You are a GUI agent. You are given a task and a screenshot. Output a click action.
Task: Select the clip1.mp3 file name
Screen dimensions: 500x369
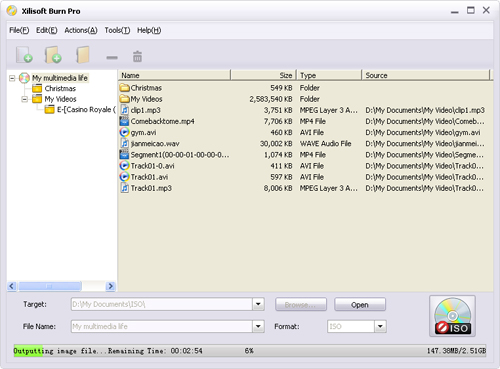click(146, 110)
